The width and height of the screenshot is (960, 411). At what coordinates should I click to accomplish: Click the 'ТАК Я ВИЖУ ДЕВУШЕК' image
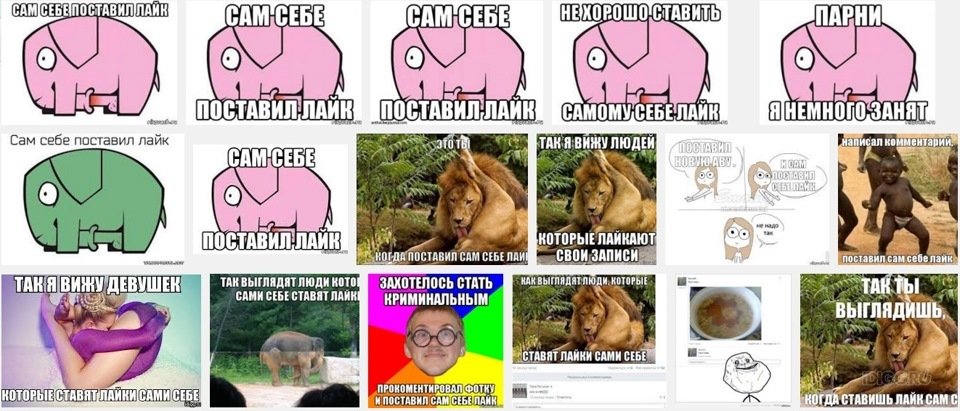101,341
